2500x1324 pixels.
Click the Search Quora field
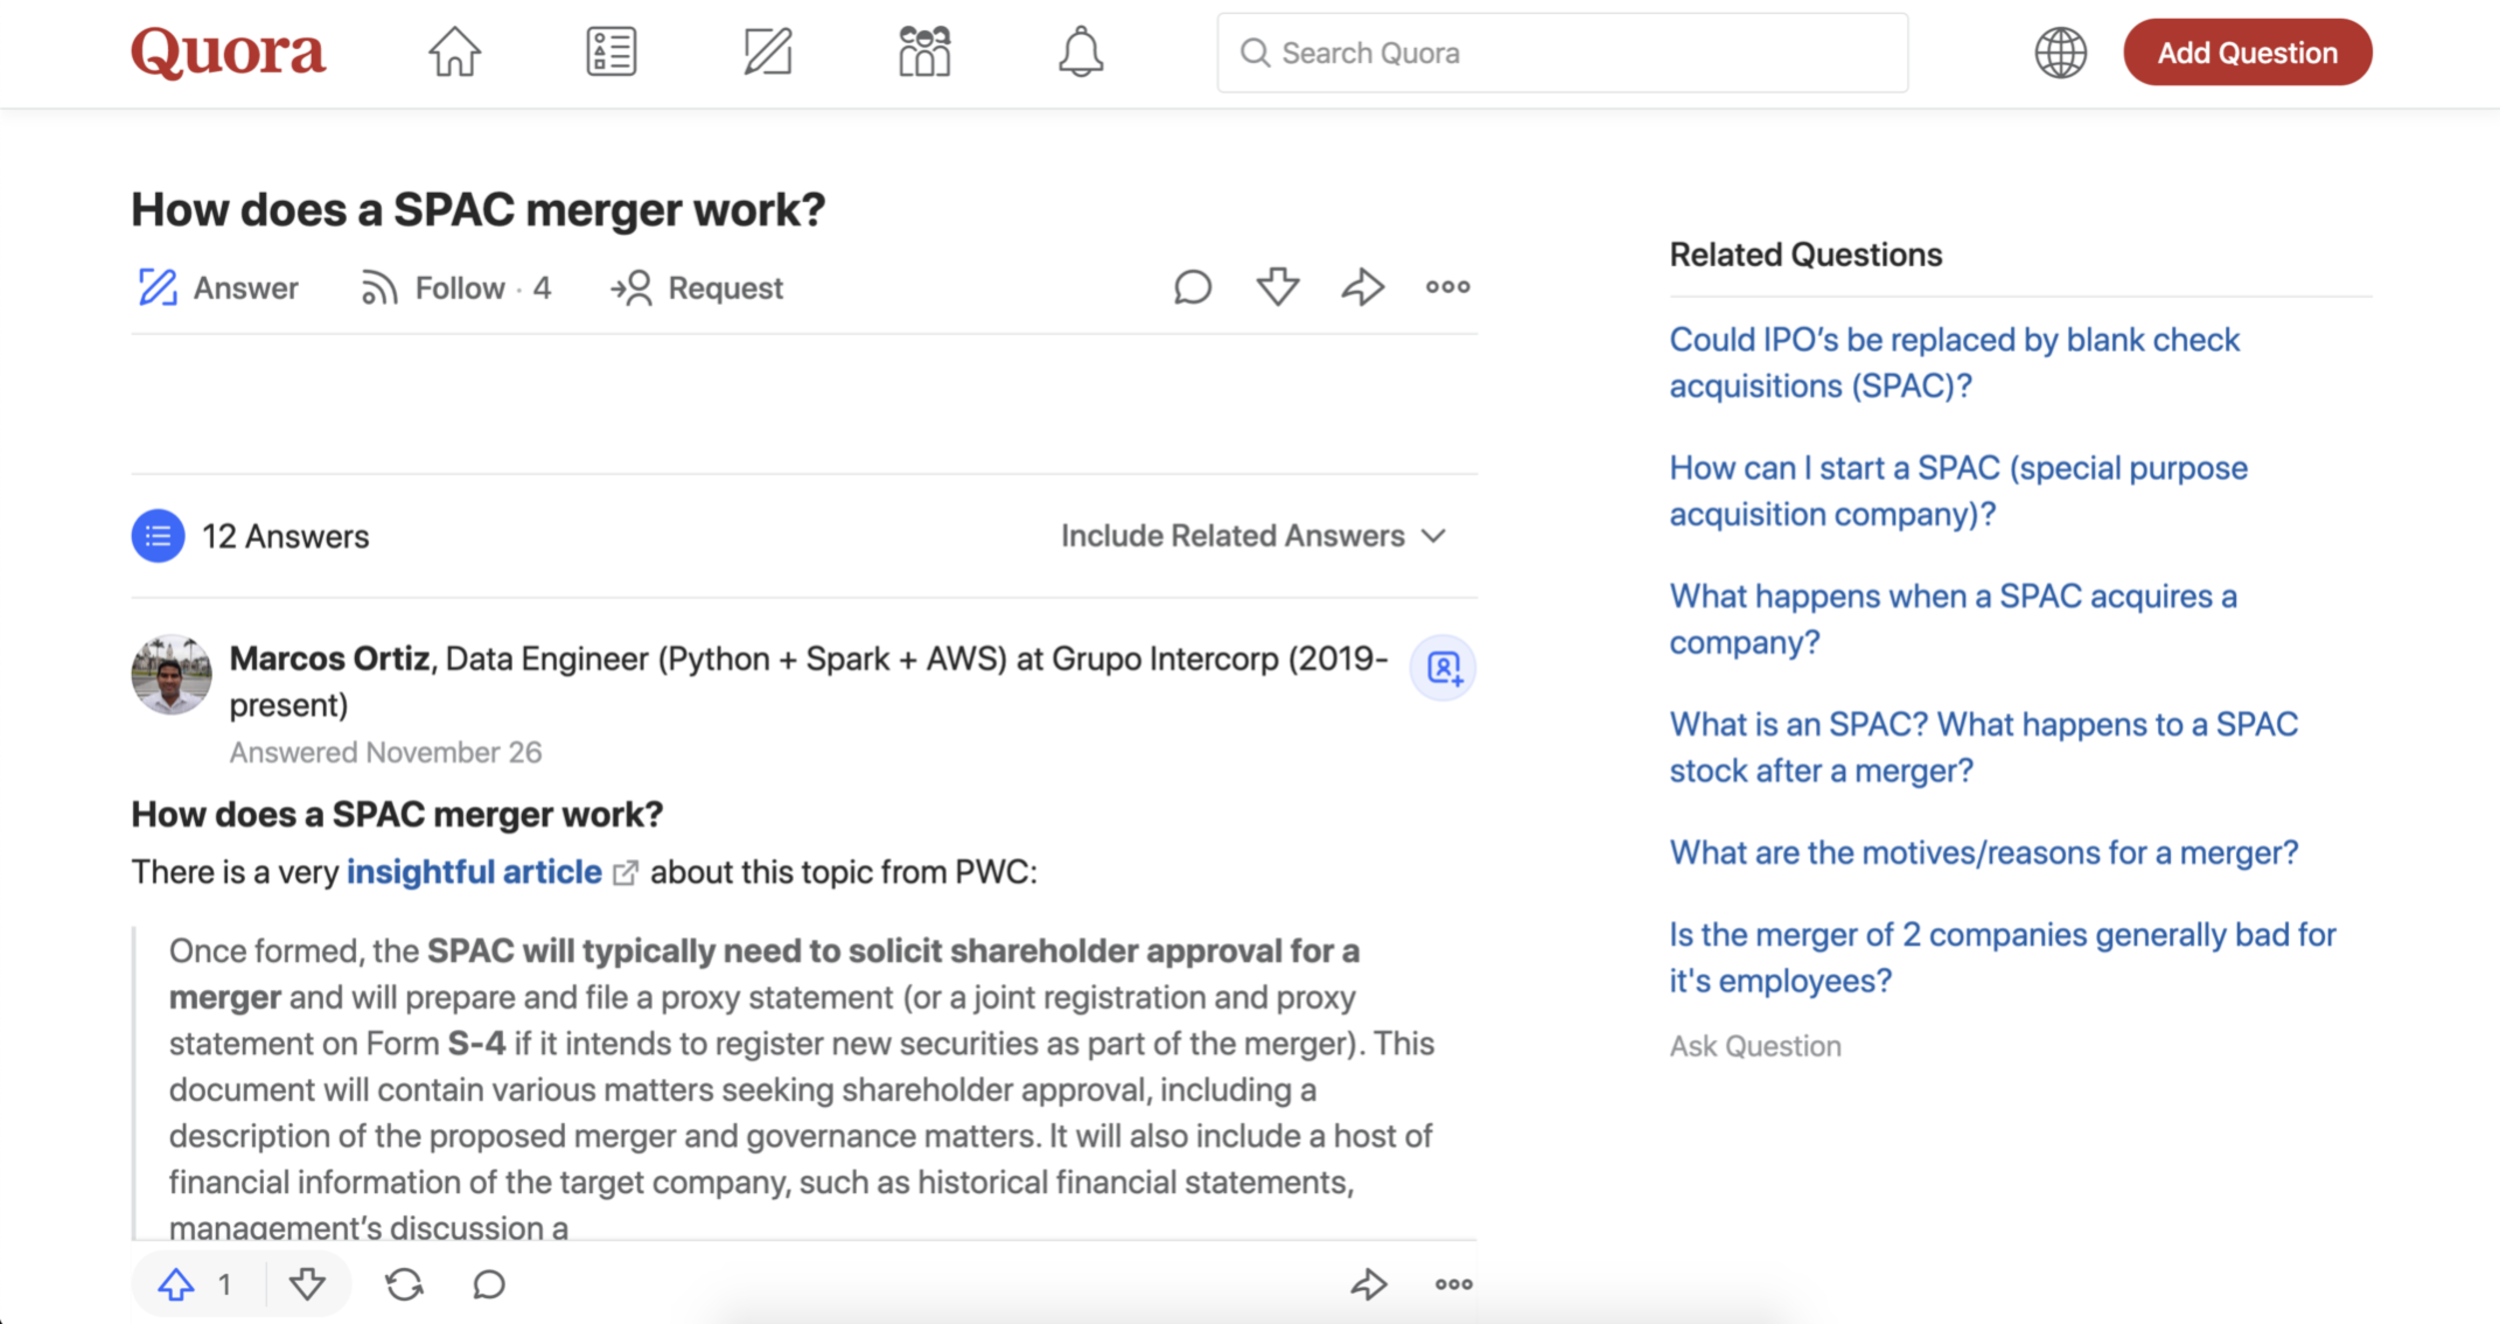[1562, 53]
